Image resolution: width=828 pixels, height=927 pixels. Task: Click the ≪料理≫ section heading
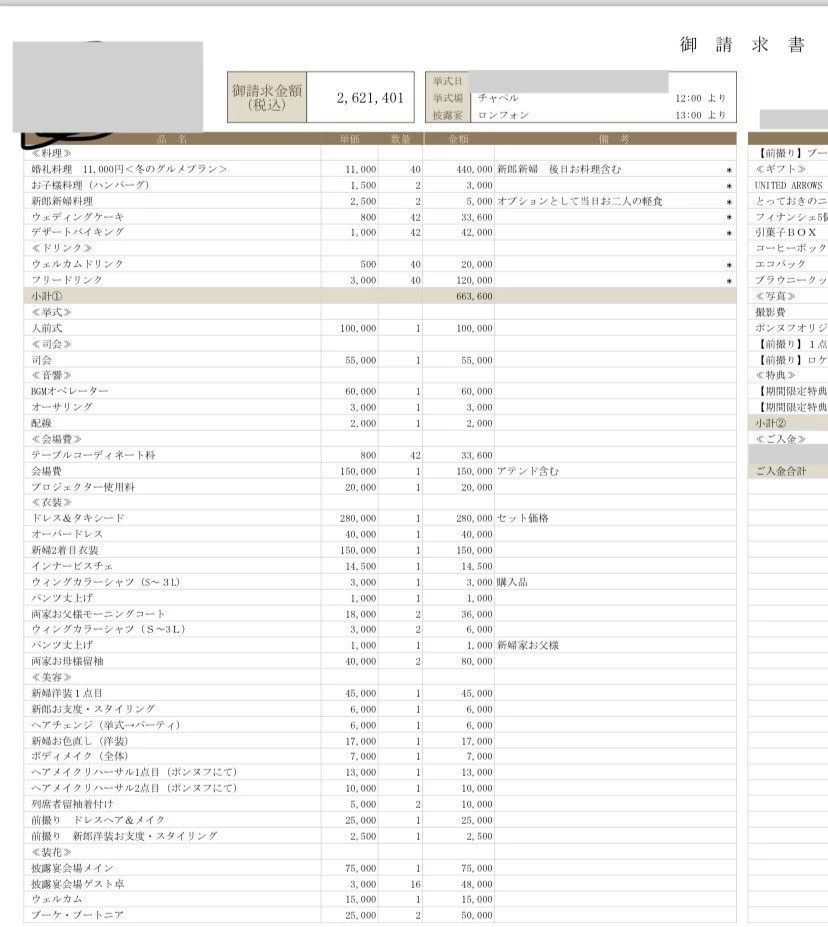51,153
